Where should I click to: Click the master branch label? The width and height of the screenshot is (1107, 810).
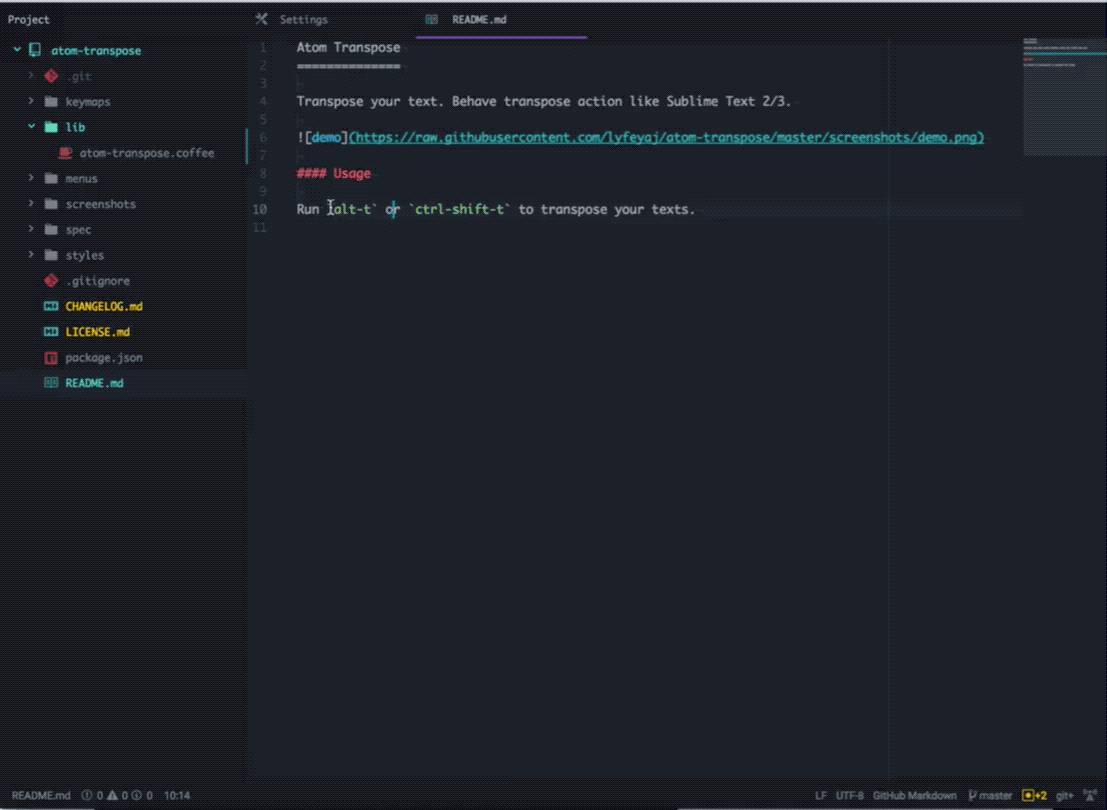[995, 795]
